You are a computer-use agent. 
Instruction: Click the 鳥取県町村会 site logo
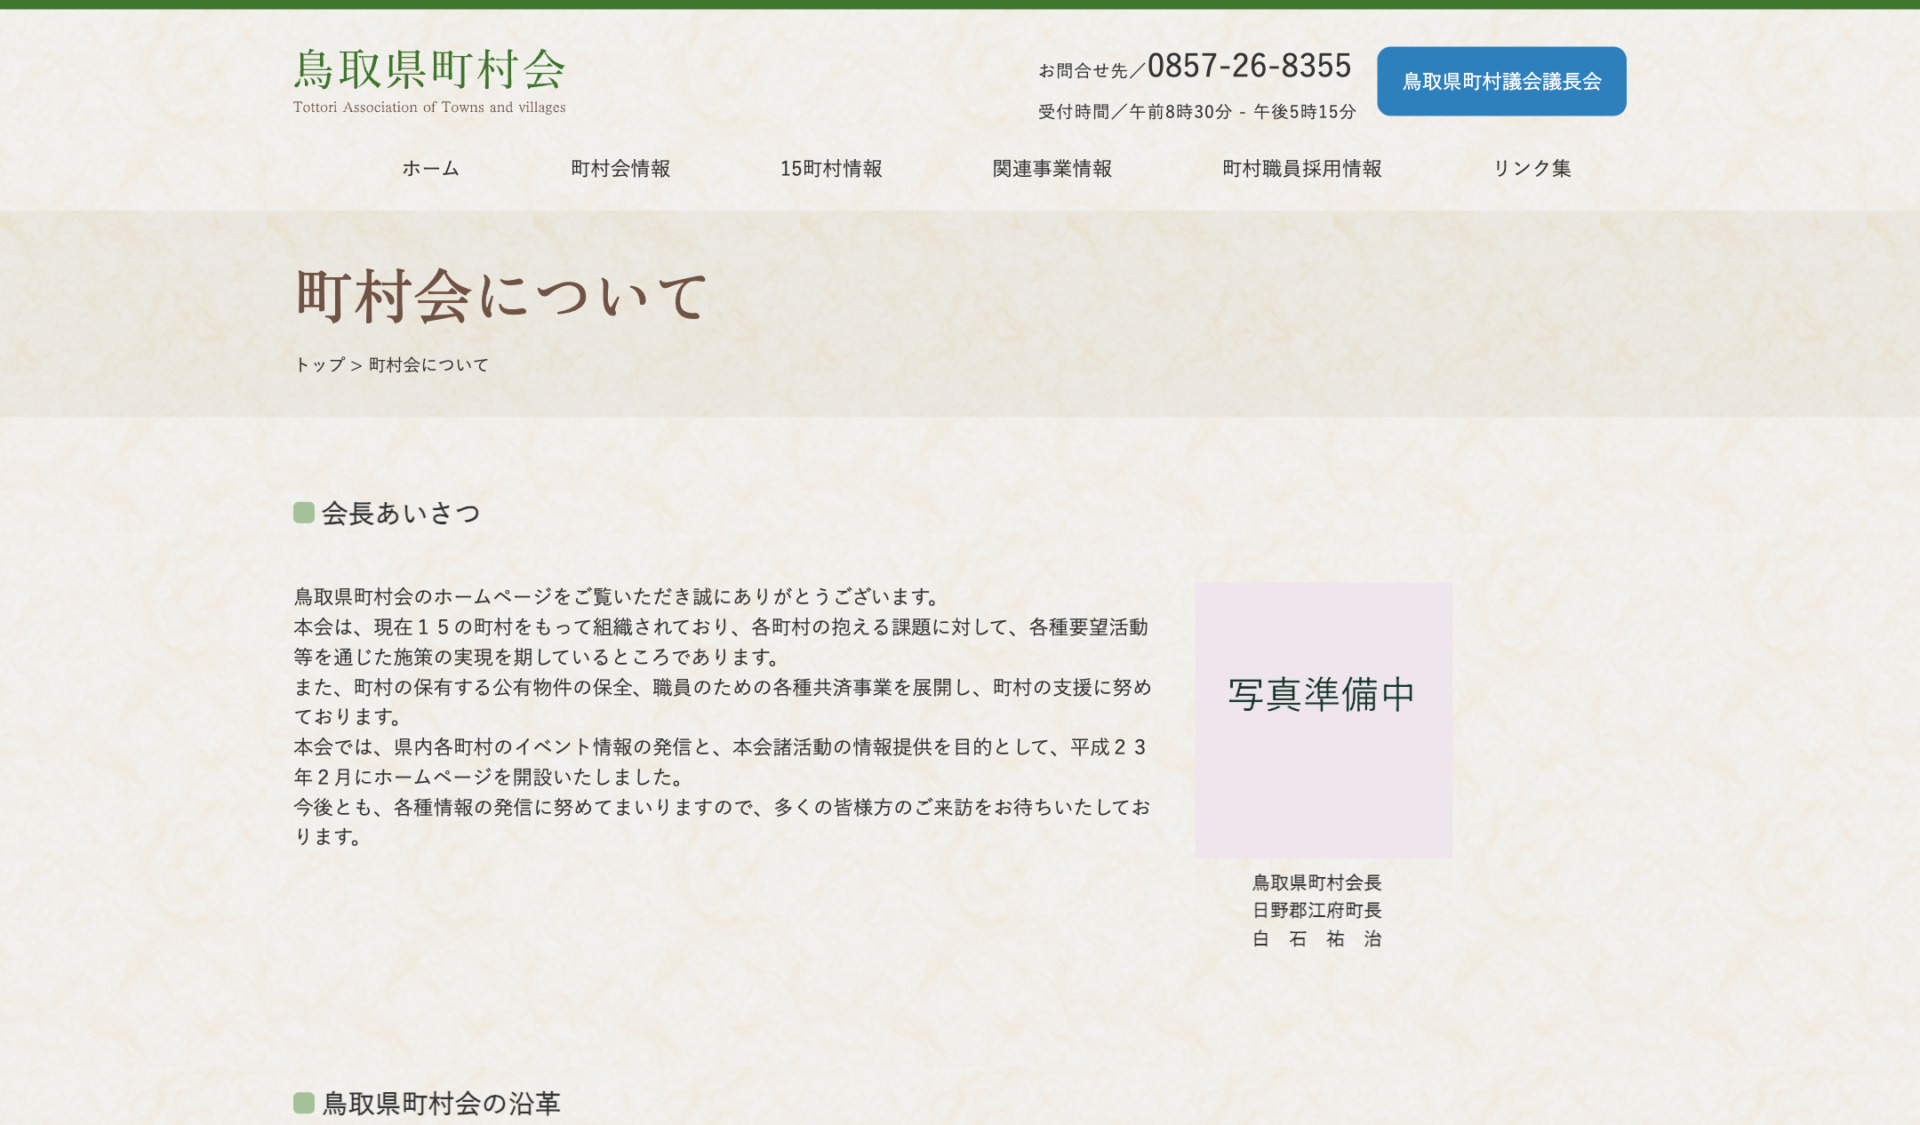point(429,80)
